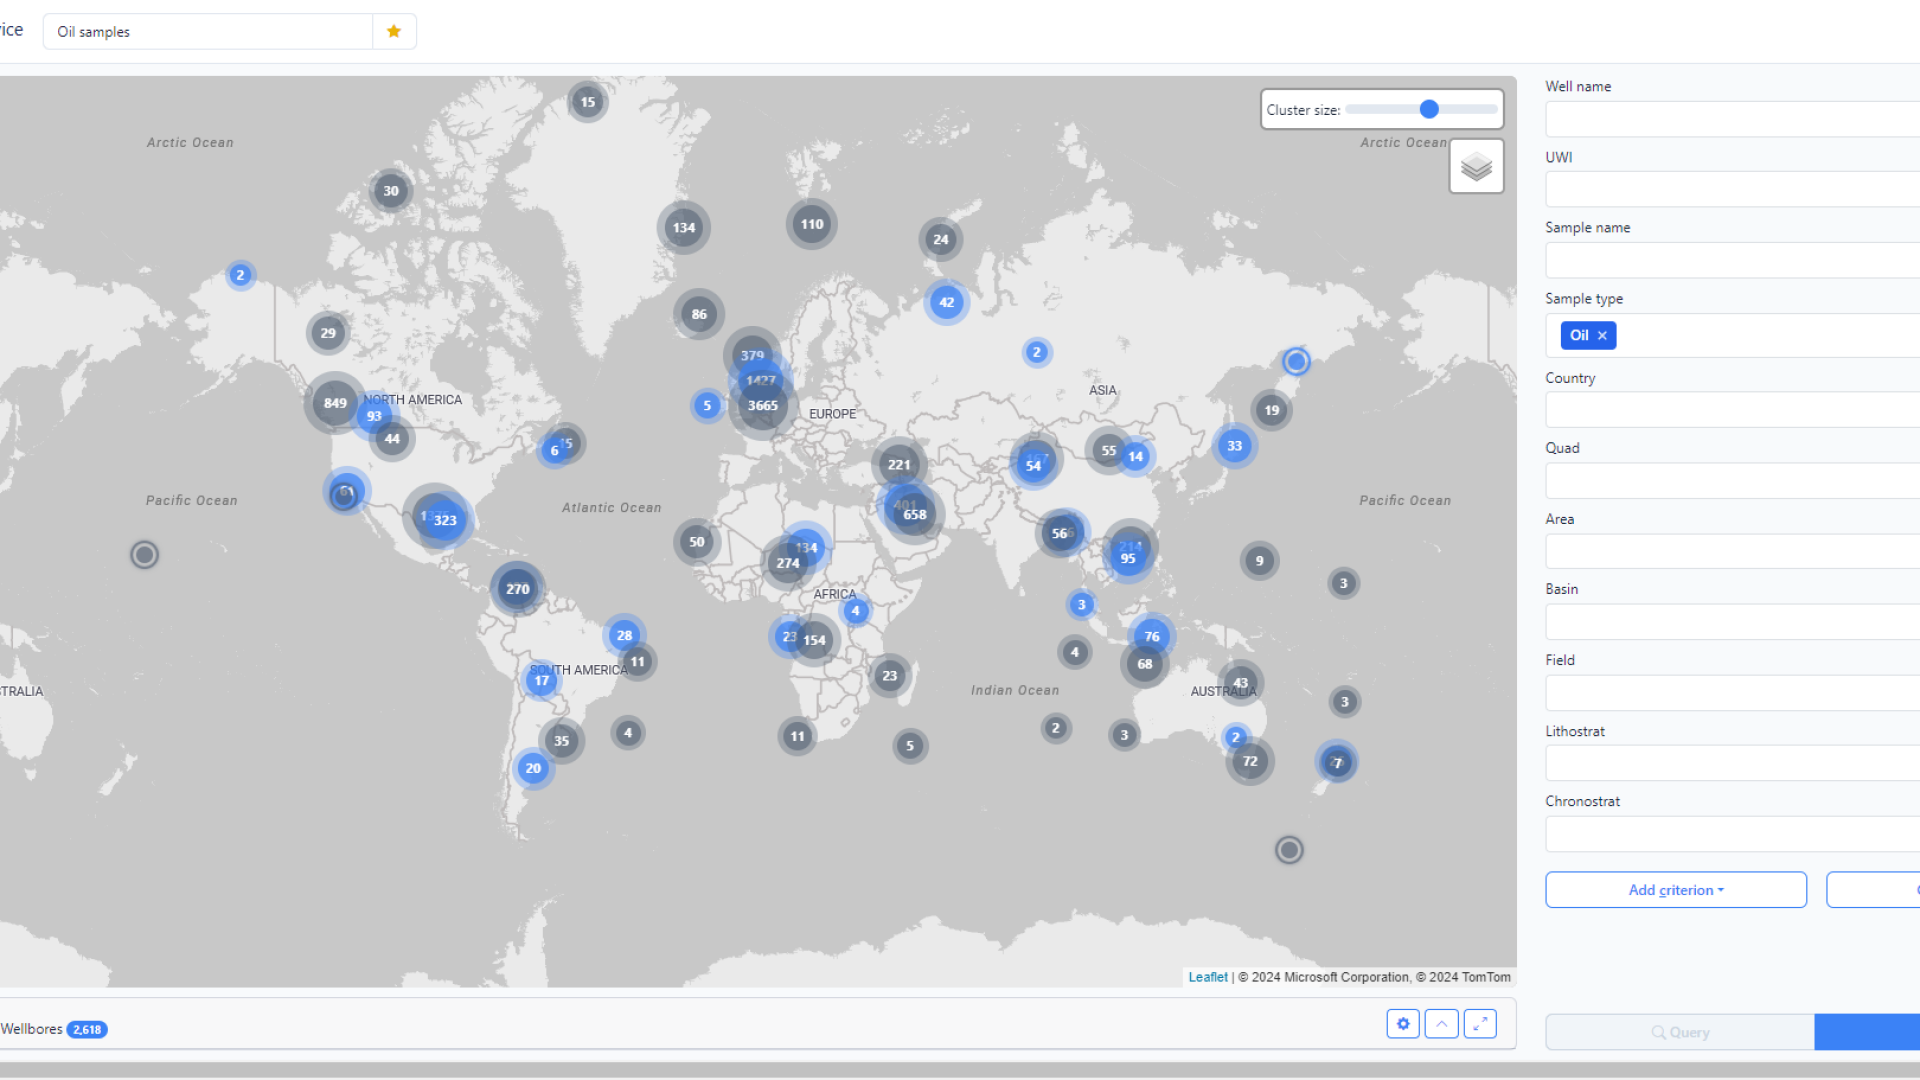The width and height of the screenshot is (1920, 1080).
Task: Click the Oil samples search box
Action: pos(208,32)
